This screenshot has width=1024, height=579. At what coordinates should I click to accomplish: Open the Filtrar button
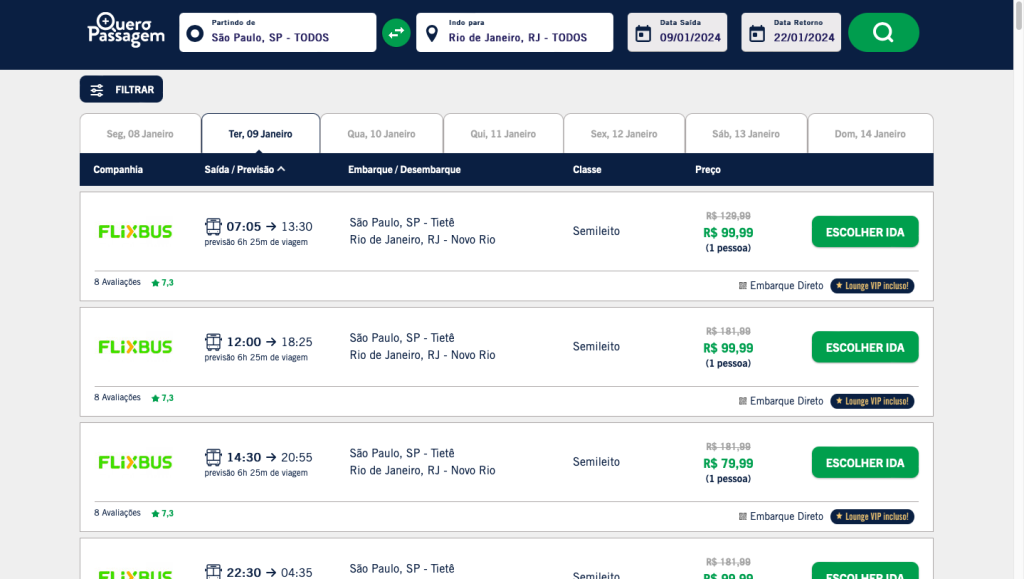(x=121, y=90)
